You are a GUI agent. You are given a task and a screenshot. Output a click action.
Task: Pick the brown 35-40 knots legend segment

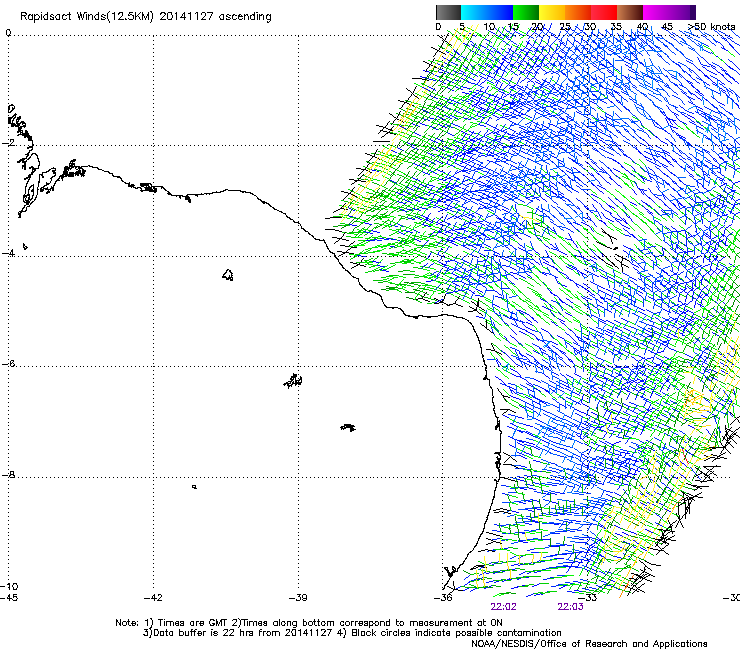tap(630, 12)
